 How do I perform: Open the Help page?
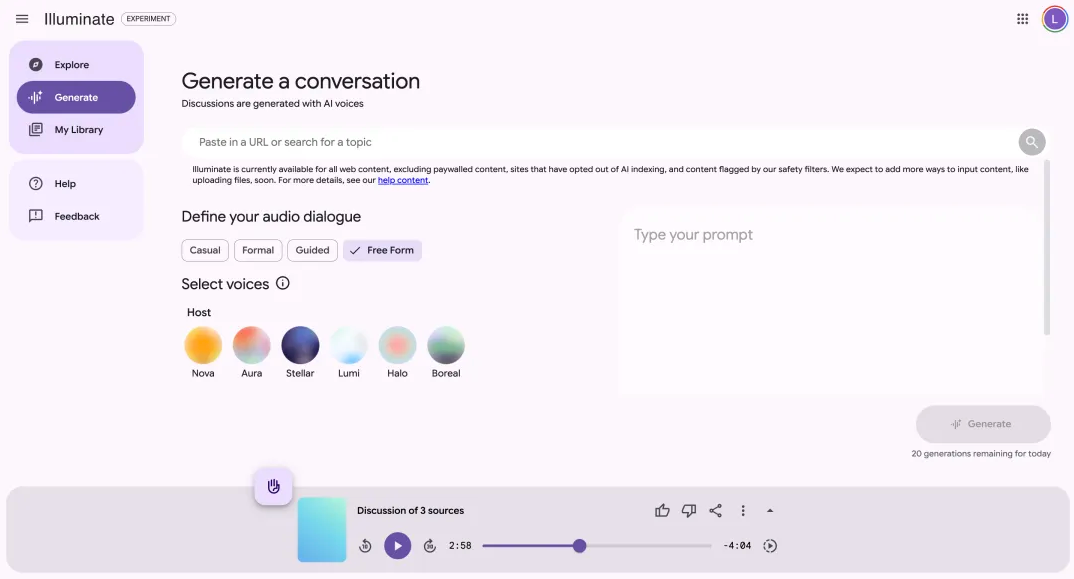point(76,184)
